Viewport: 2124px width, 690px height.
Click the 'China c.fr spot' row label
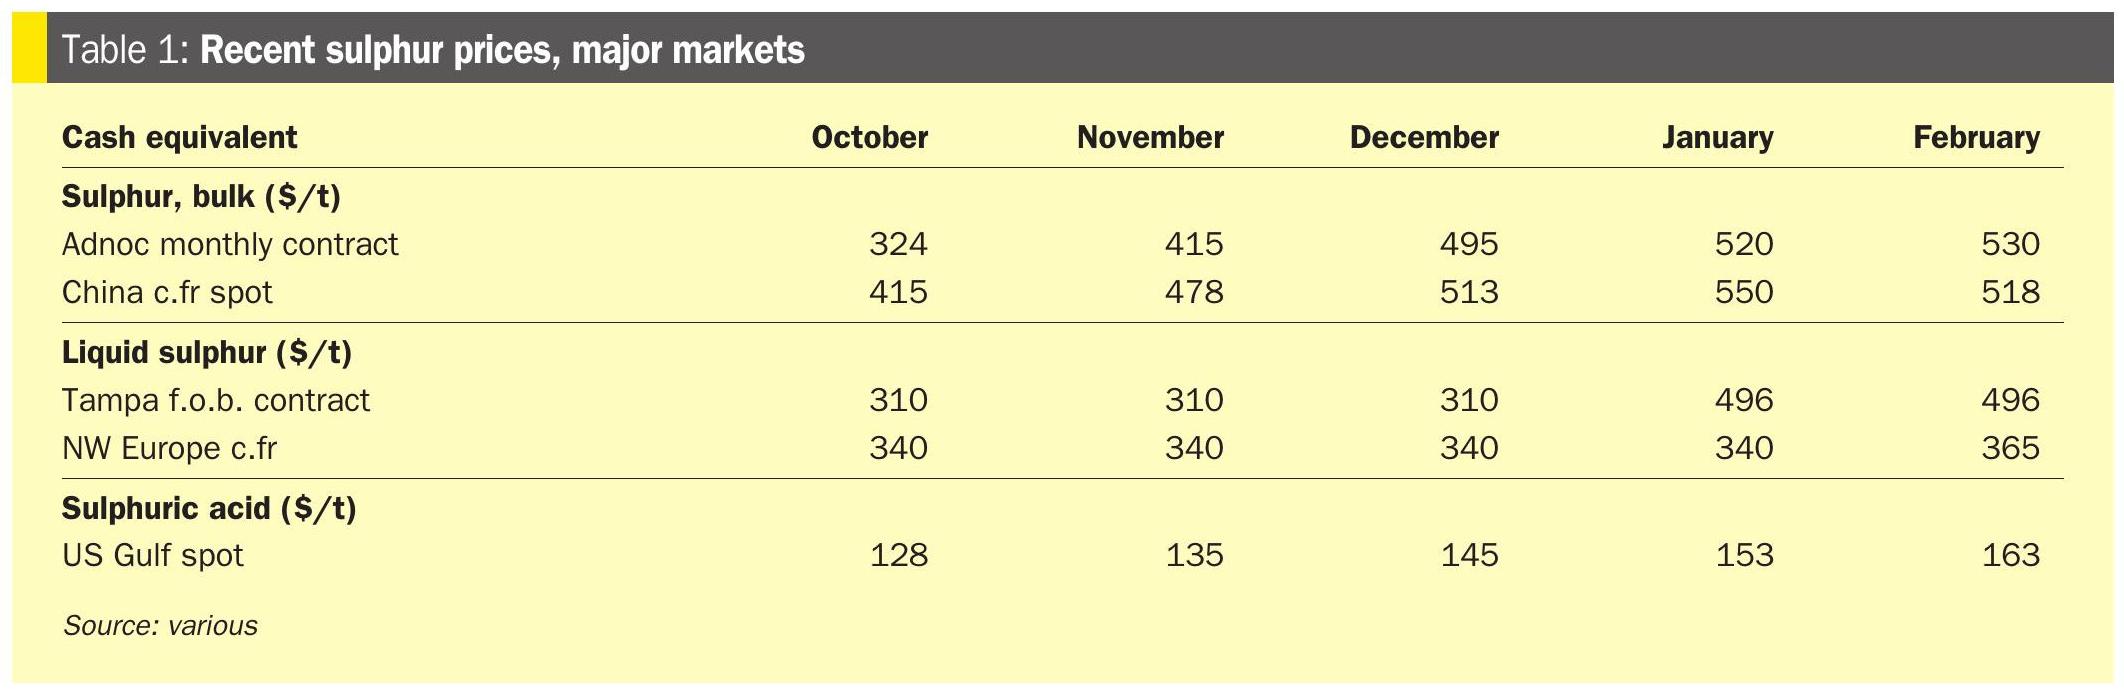click(x=167, y=292)
